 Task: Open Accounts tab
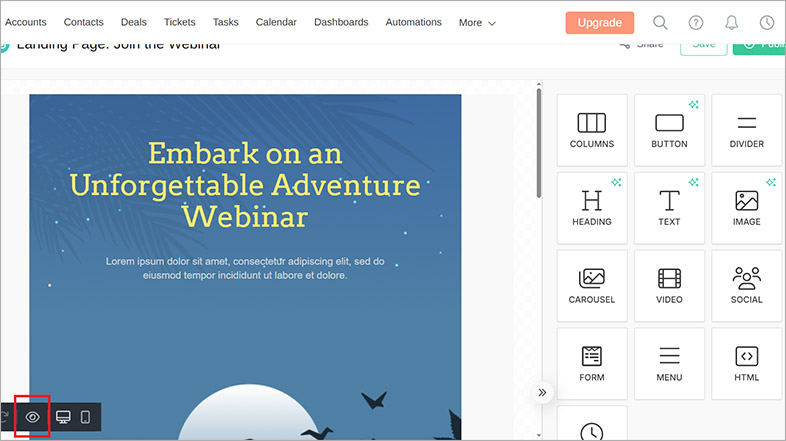[x=26, y=22]
